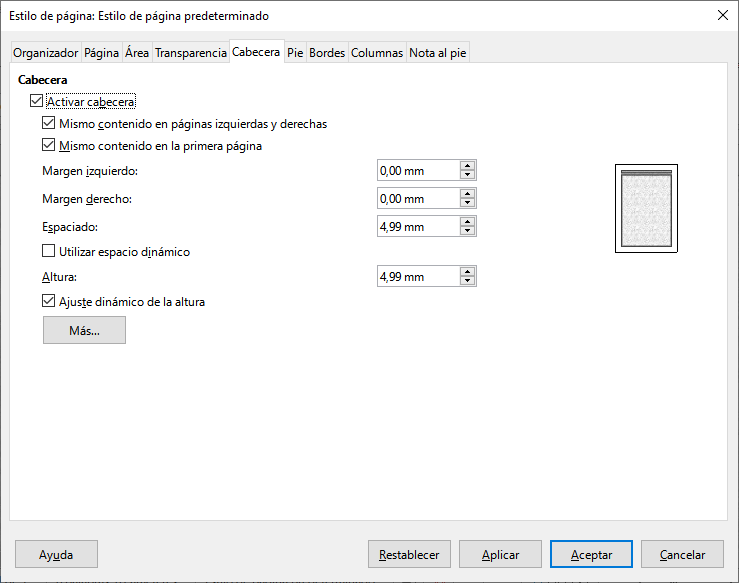Click the page preview thumbnail
This screenshot has width=739, height=583.
pyautogui.click(x=646, y=209)
